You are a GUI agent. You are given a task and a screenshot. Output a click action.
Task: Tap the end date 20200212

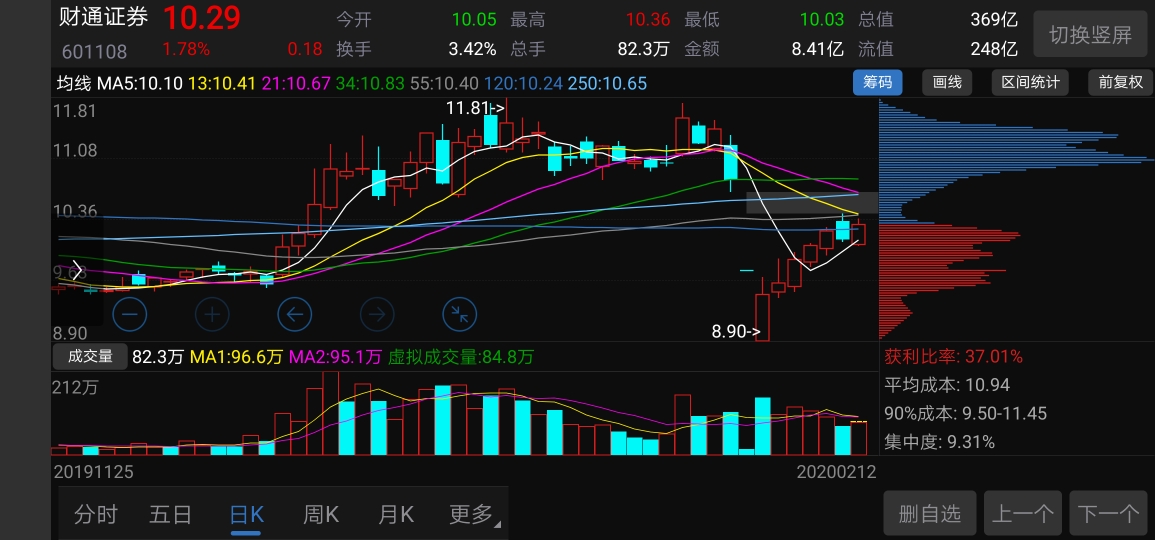[837, 472]
